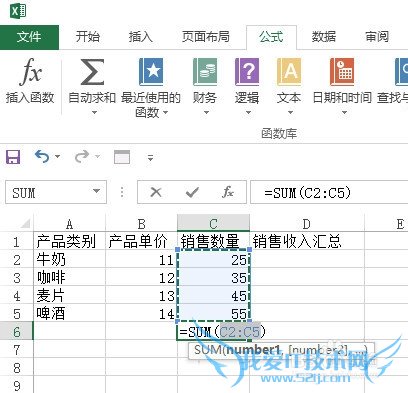408x393 pixels.
Task: Open the Text functions book icon
Action: click(289, 72)
